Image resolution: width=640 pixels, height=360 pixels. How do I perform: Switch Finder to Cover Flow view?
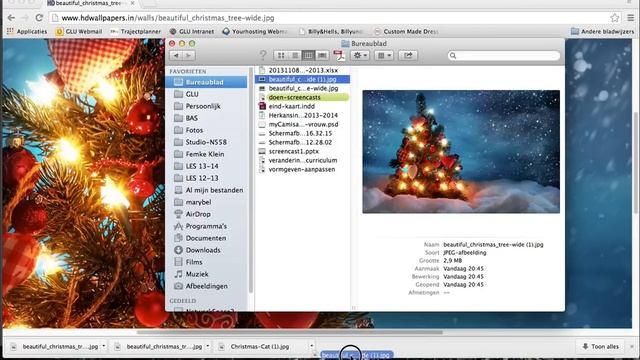322,56
